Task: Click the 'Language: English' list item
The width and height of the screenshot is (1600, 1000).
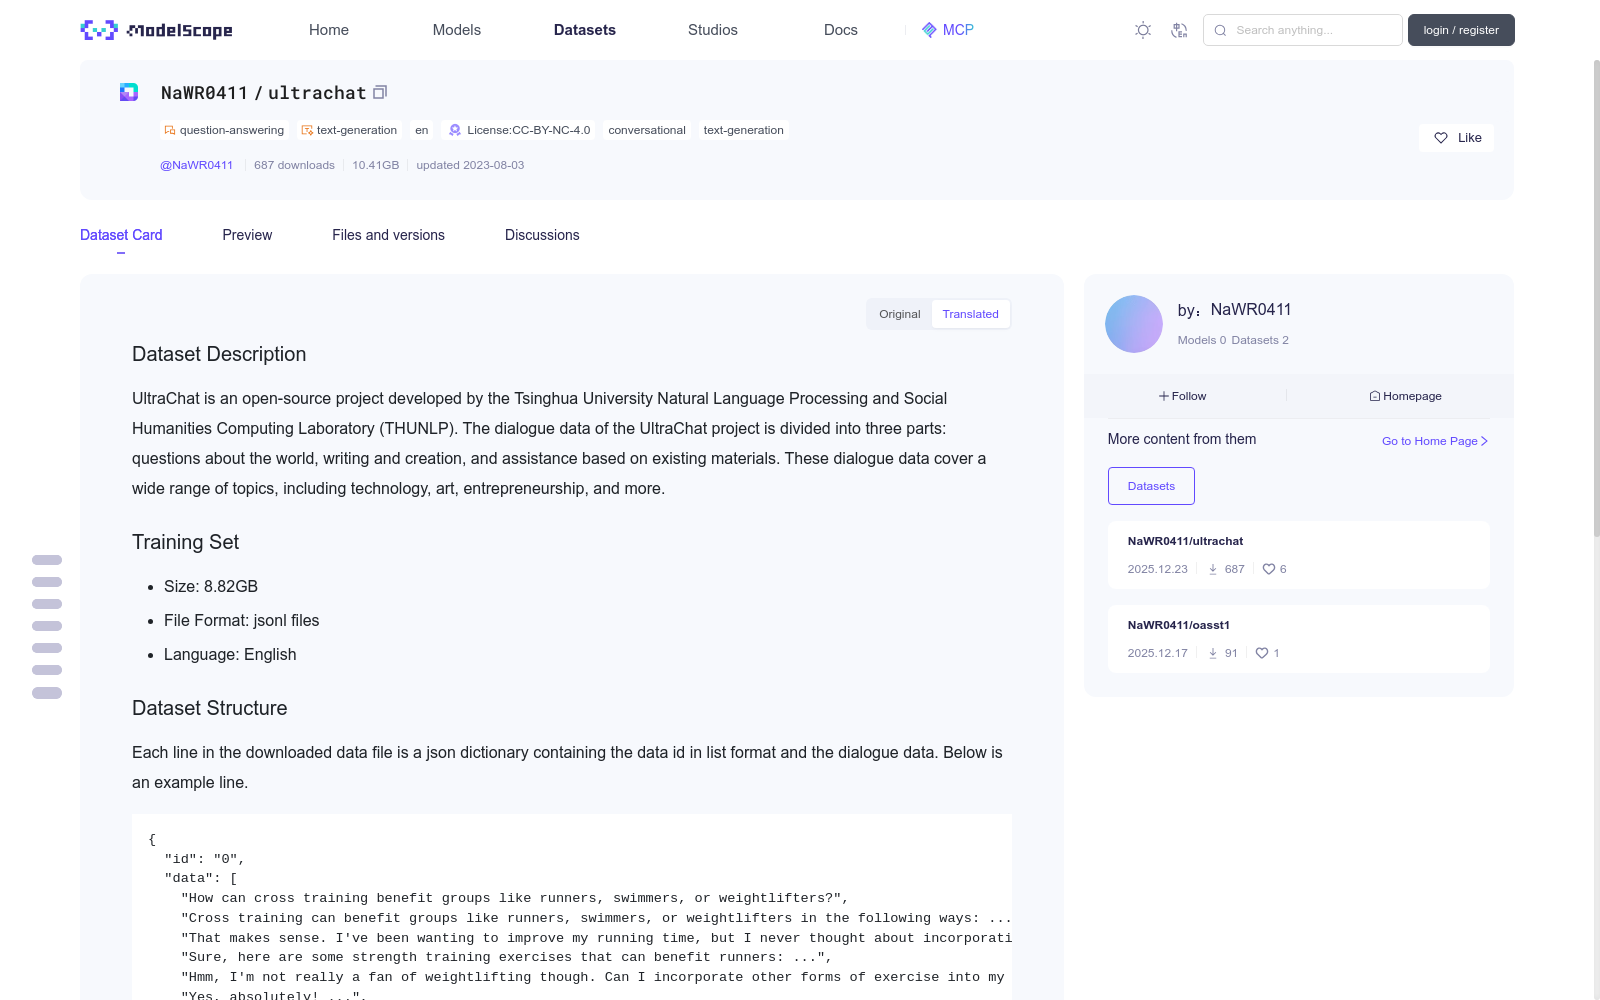Action: pyautogui.click(x=230, y=654)
